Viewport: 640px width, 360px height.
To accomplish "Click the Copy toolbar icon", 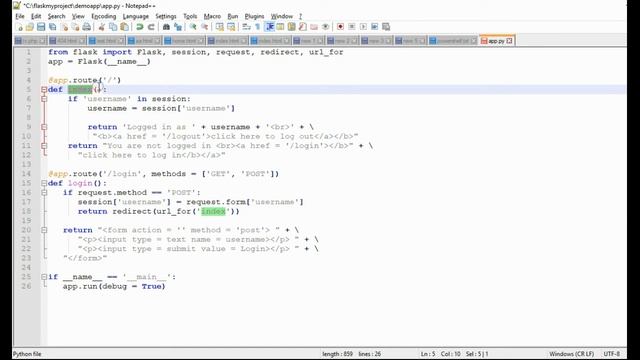I will (113, 27).
